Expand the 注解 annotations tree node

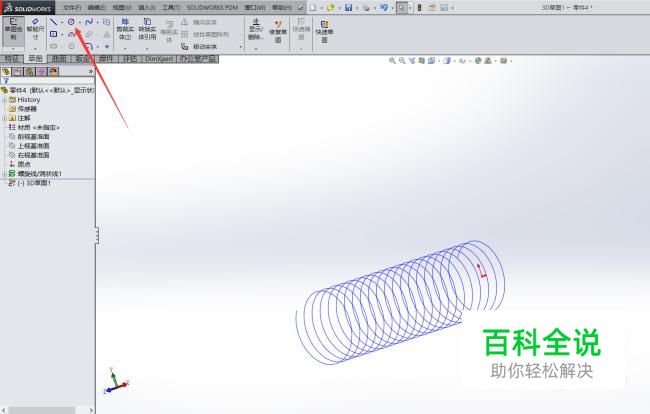coord(4,119)
